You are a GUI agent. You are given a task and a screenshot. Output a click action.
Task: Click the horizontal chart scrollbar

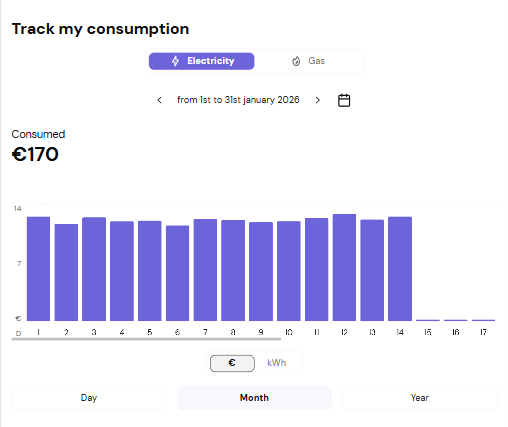[x=146, y=339]
